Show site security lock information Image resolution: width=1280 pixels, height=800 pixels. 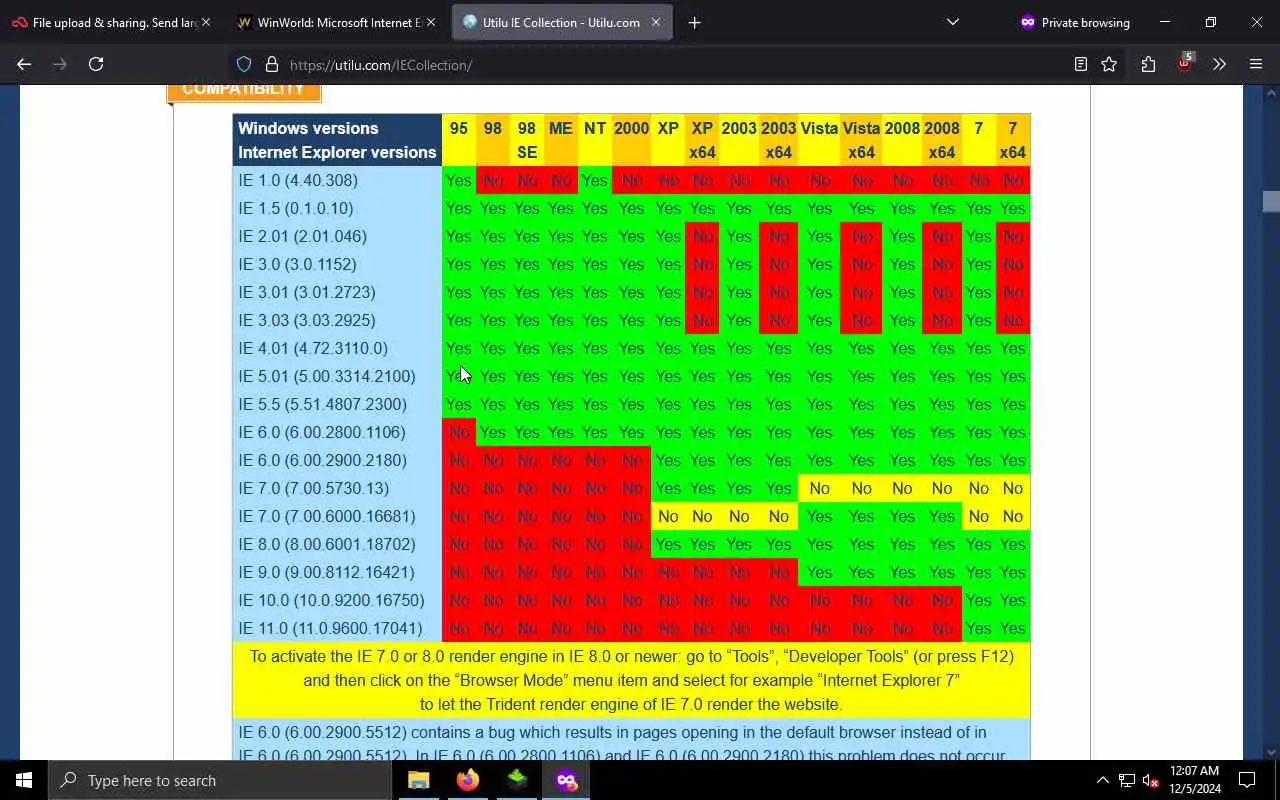[x=271, y=64]
